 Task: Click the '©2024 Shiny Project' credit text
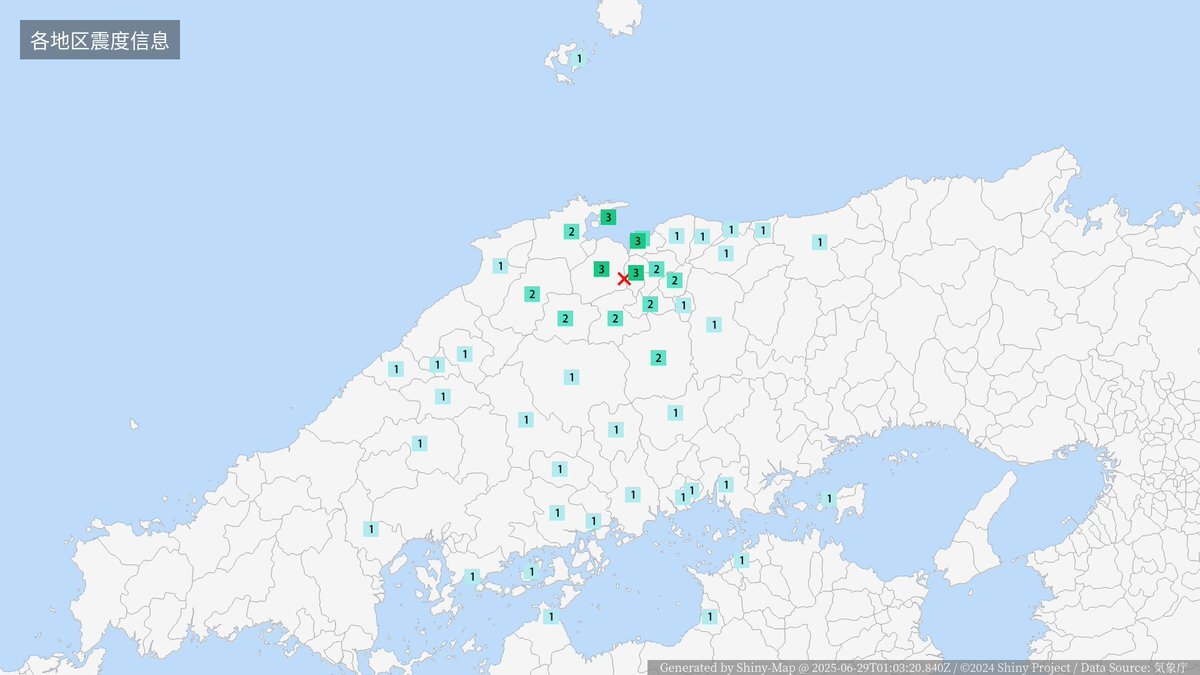coord(1016,667)
